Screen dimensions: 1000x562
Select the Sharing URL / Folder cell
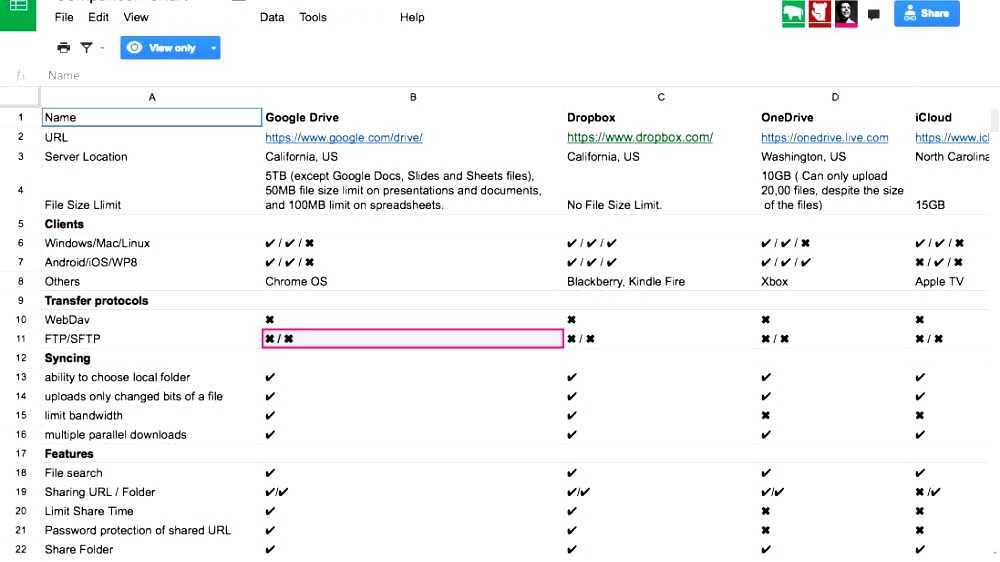(152, 492)
